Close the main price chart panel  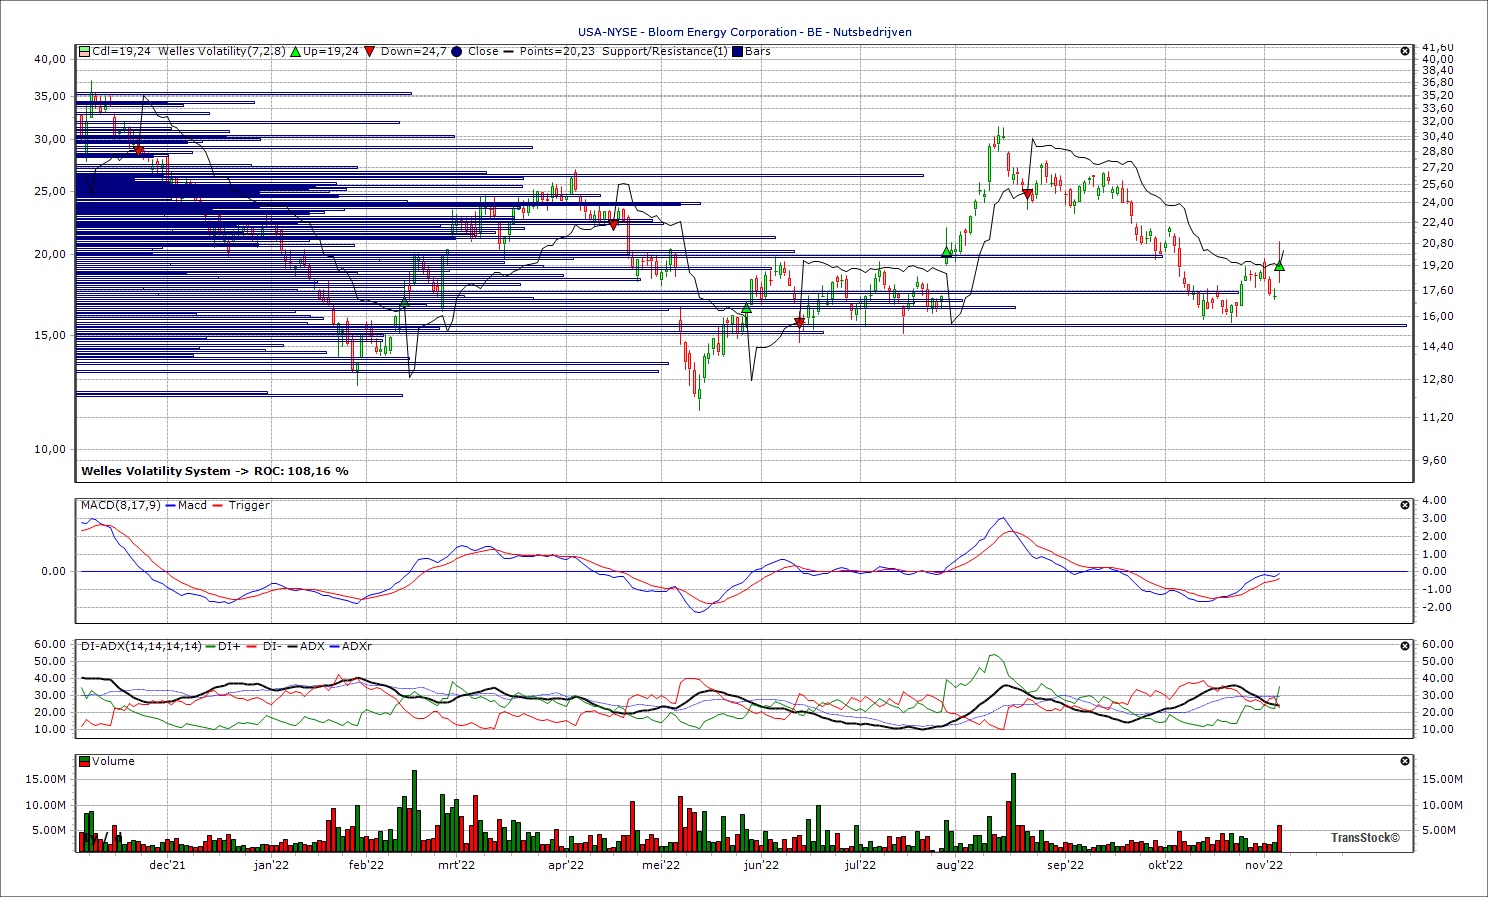[x=1405, y=51]
